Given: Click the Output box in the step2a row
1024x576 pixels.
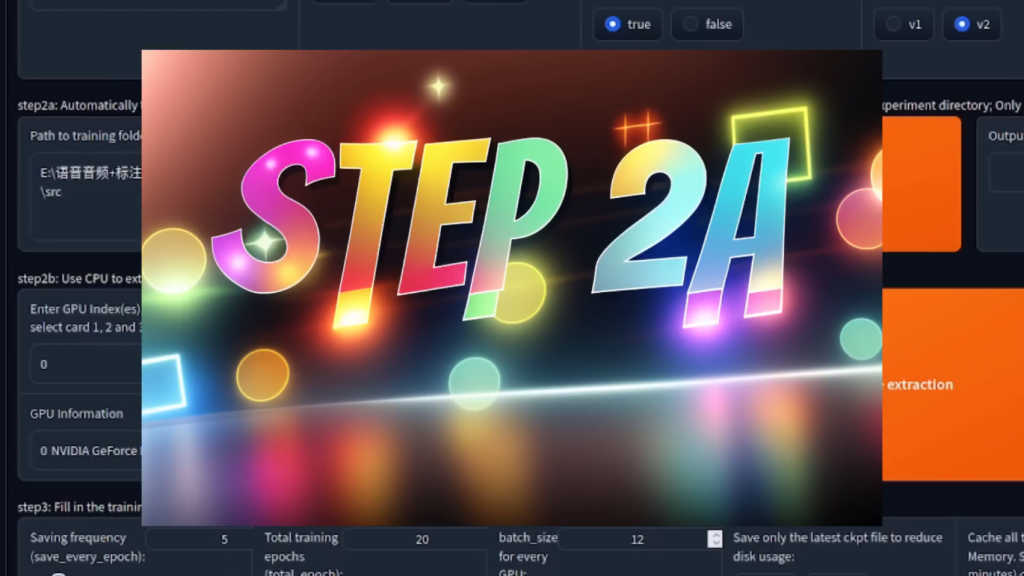Looking at the screenshot, I should coord(1006,172).
